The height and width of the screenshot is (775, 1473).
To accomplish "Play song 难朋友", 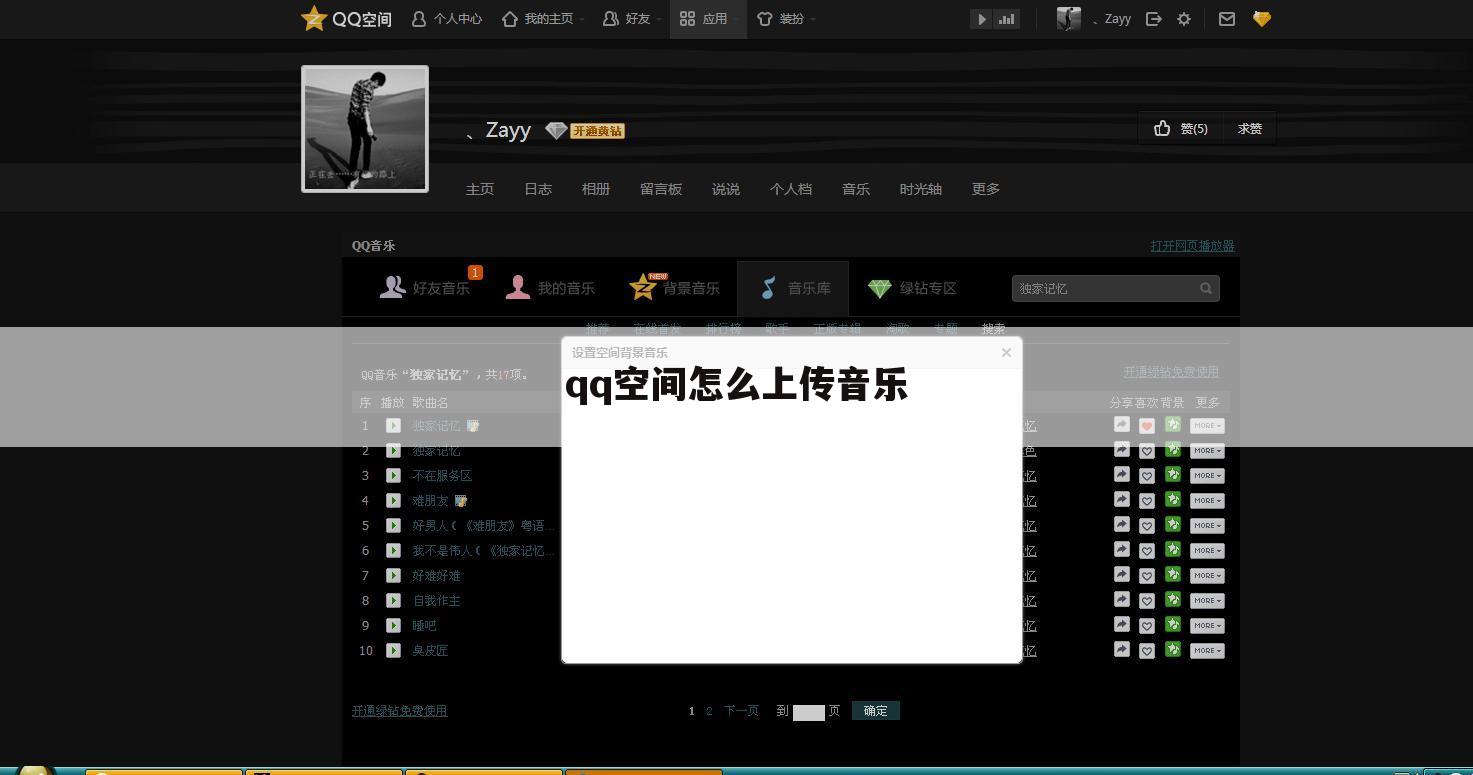I will (394, 501).
